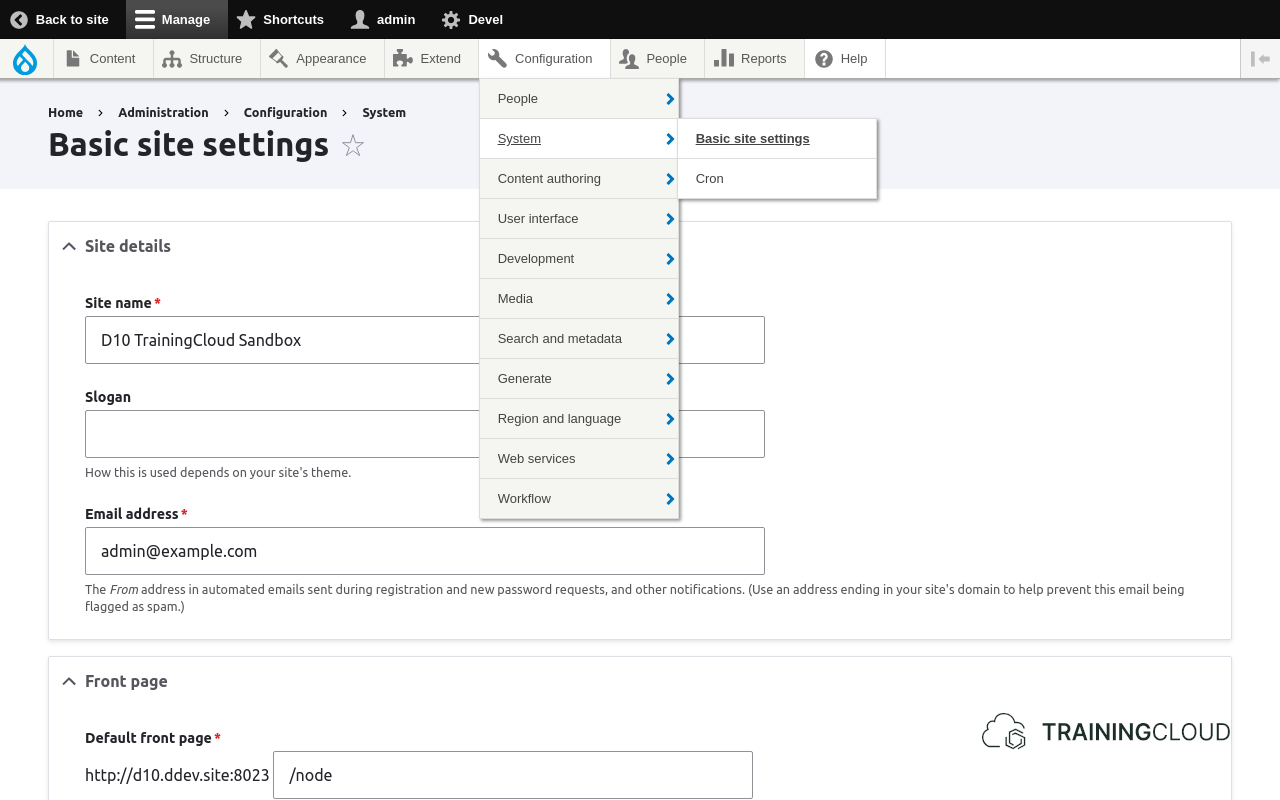
Task: Expand User interface chevron arrow
Action: [669, 219]
